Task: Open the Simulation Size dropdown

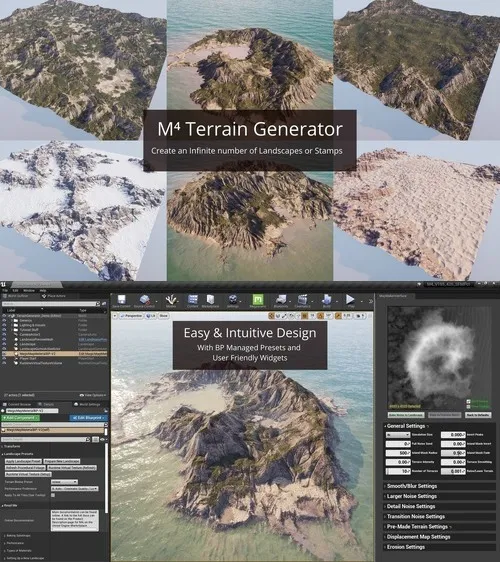Action: click(x=398, y=435)
